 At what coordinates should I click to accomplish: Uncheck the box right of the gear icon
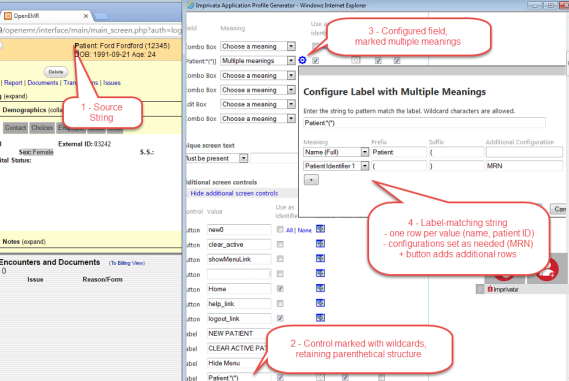pyautogui.click(x=316, y=61)
